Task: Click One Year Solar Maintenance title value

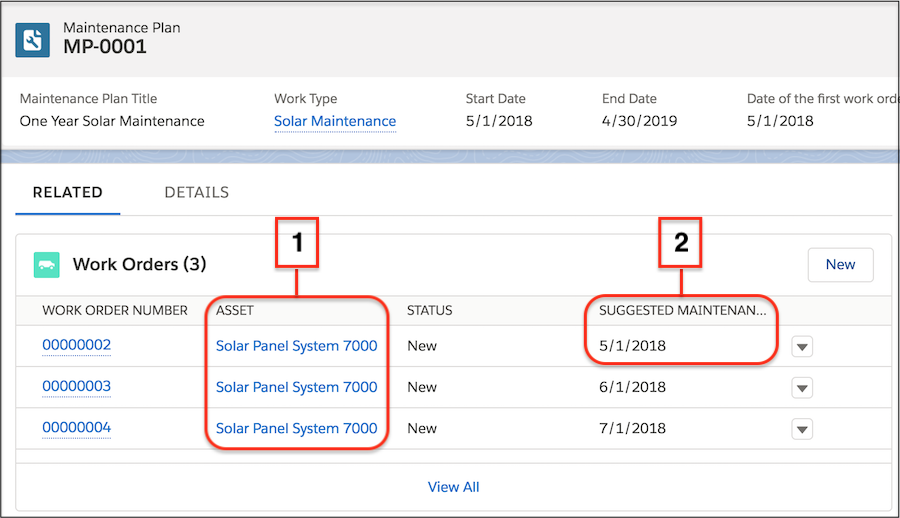Action: (x=112, y=121)
